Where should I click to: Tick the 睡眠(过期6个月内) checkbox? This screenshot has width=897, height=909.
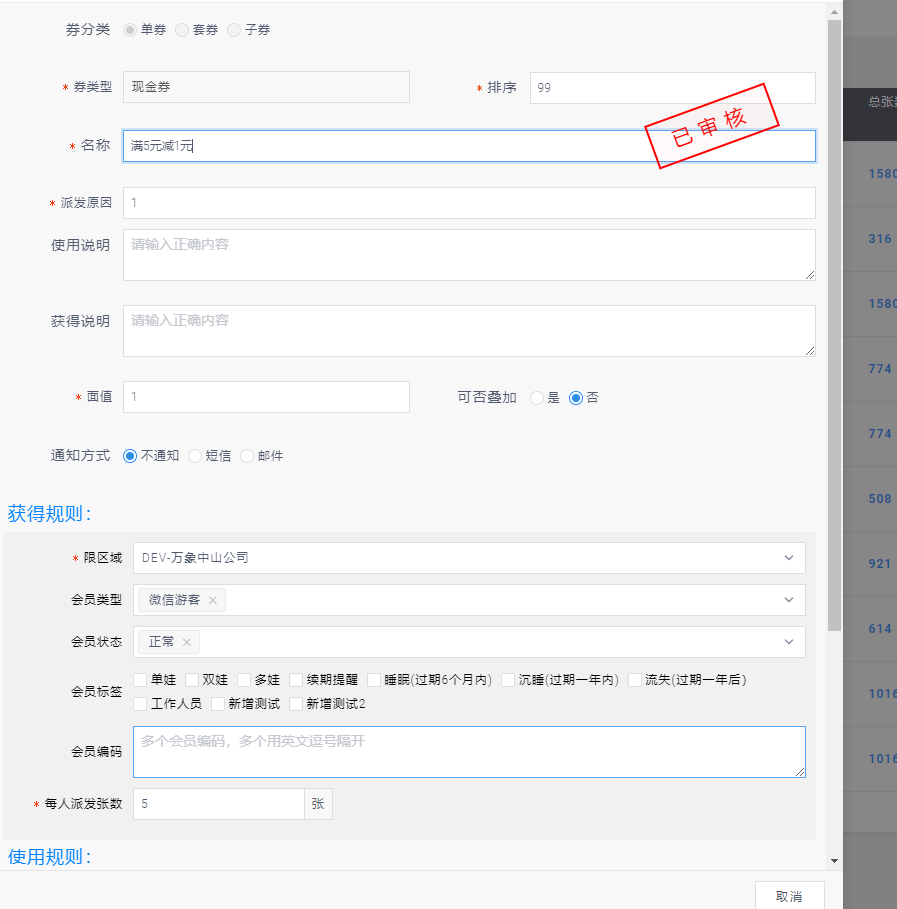pyautogui.click(x=373, y=679)
